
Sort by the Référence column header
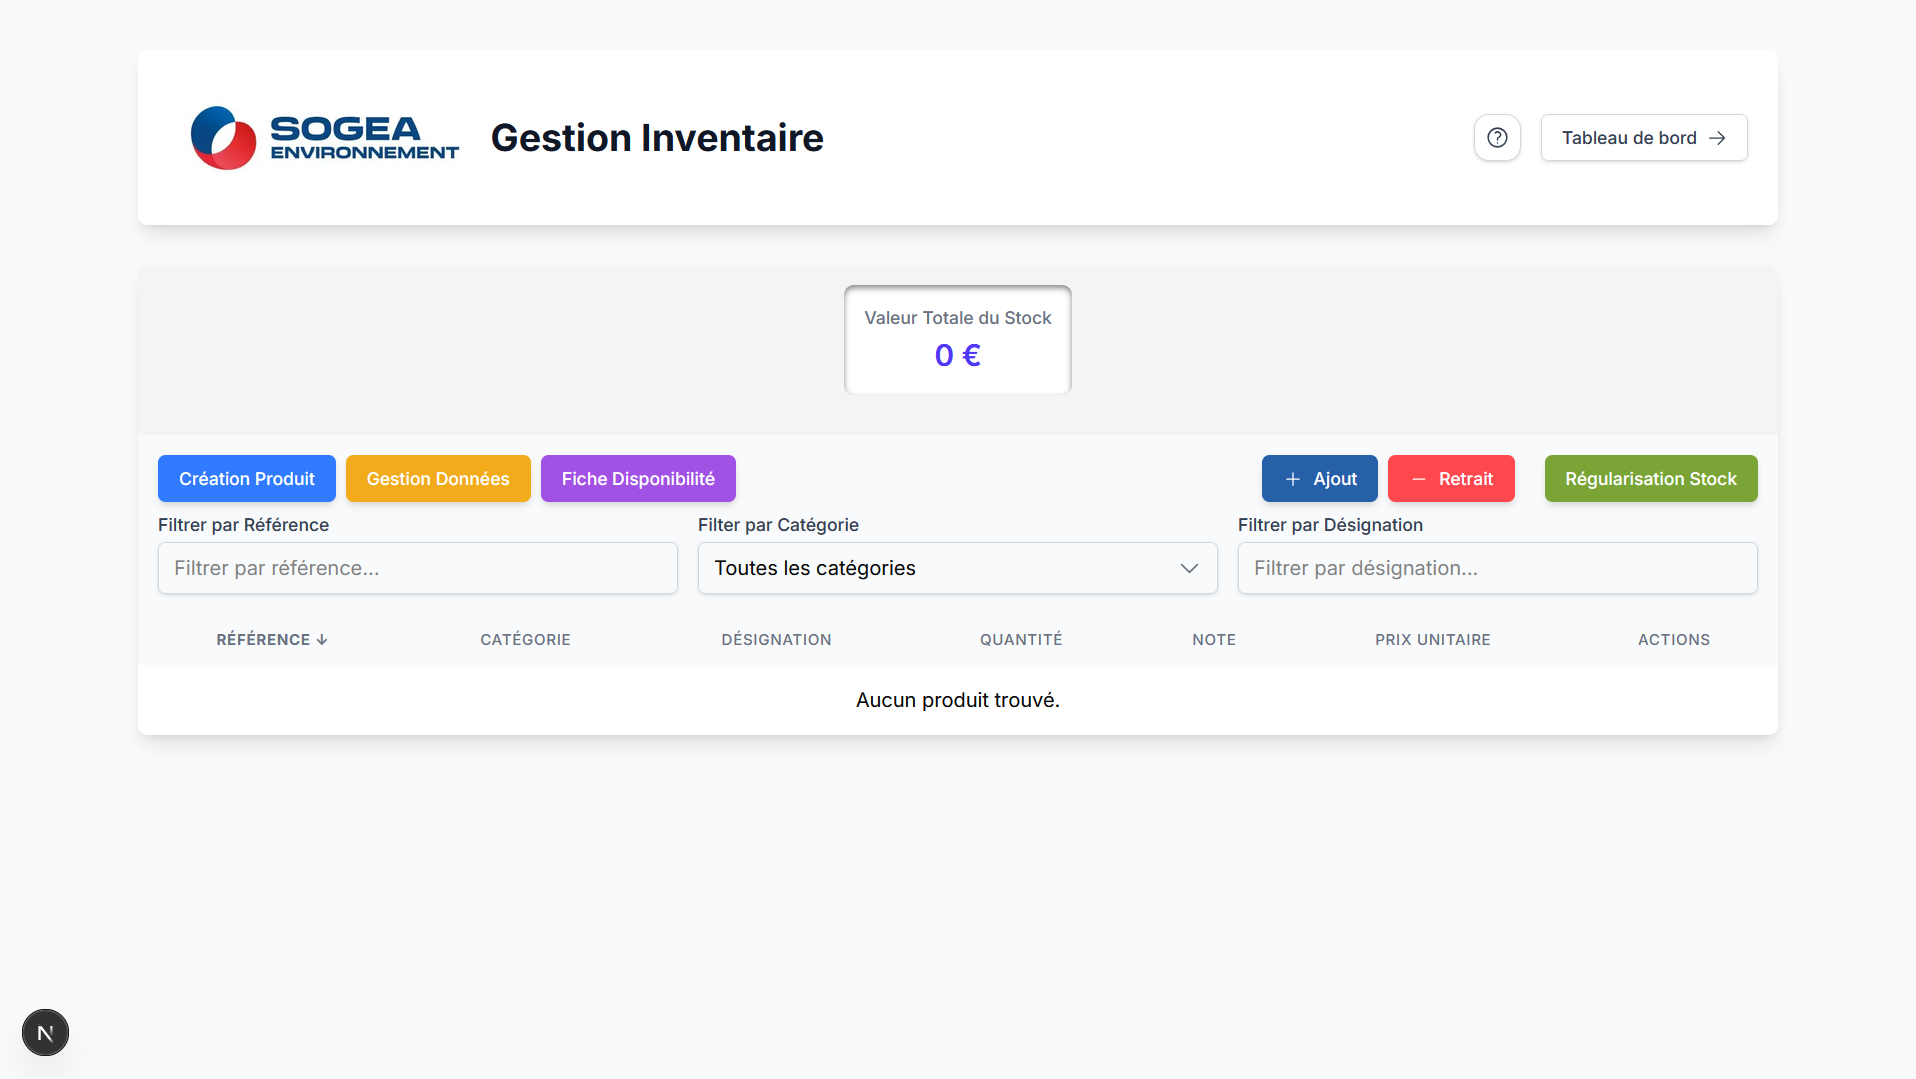(x=272, y=640)
